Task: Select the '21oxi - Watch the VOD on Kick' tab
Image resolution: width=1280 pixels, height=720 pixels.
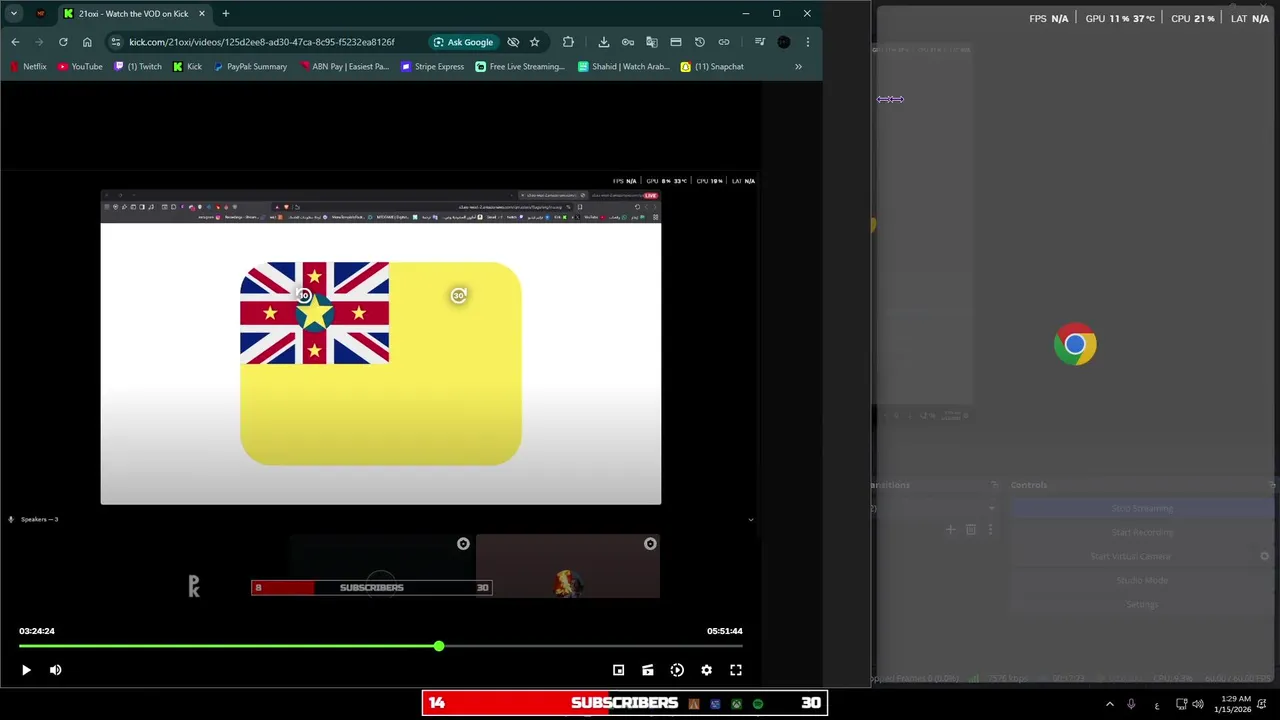Action: [x=133, y=14]
